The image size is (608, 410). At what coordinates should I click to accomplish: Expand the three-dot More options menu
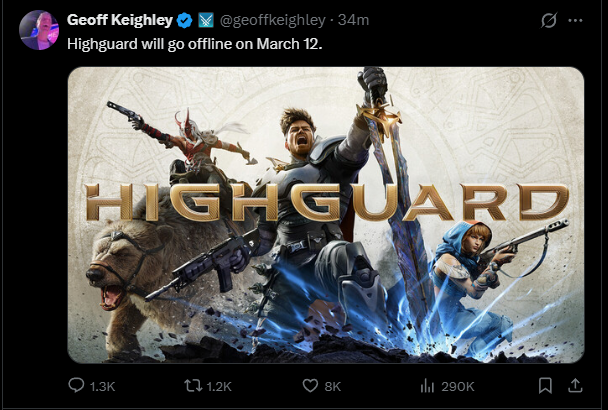point(575,21)
